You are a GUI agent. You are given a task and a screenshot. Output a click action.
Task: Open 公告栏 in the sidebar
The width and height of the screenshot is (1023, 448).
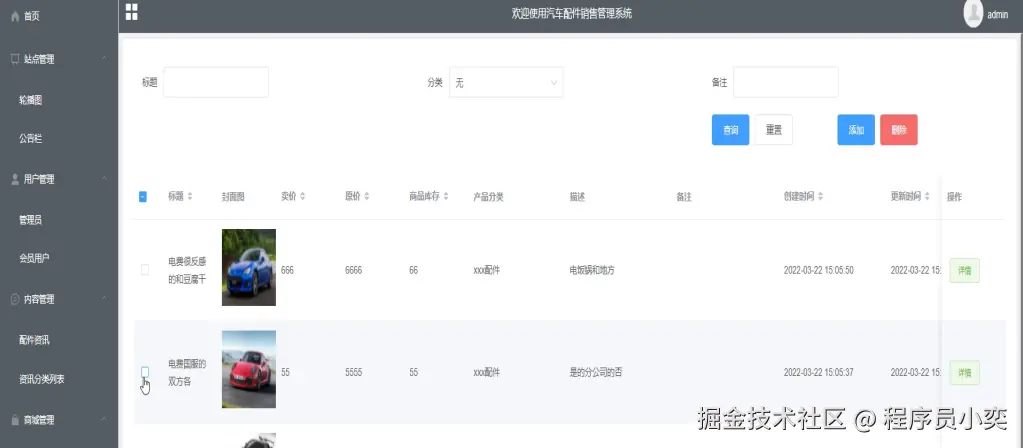[31, 139]
